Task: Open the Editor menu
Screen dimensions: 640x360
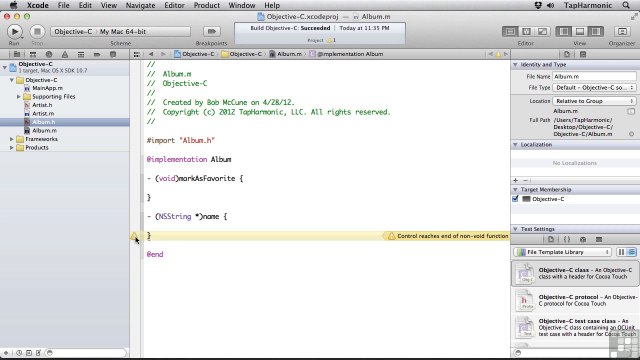Action: click(x=174, y=5)
